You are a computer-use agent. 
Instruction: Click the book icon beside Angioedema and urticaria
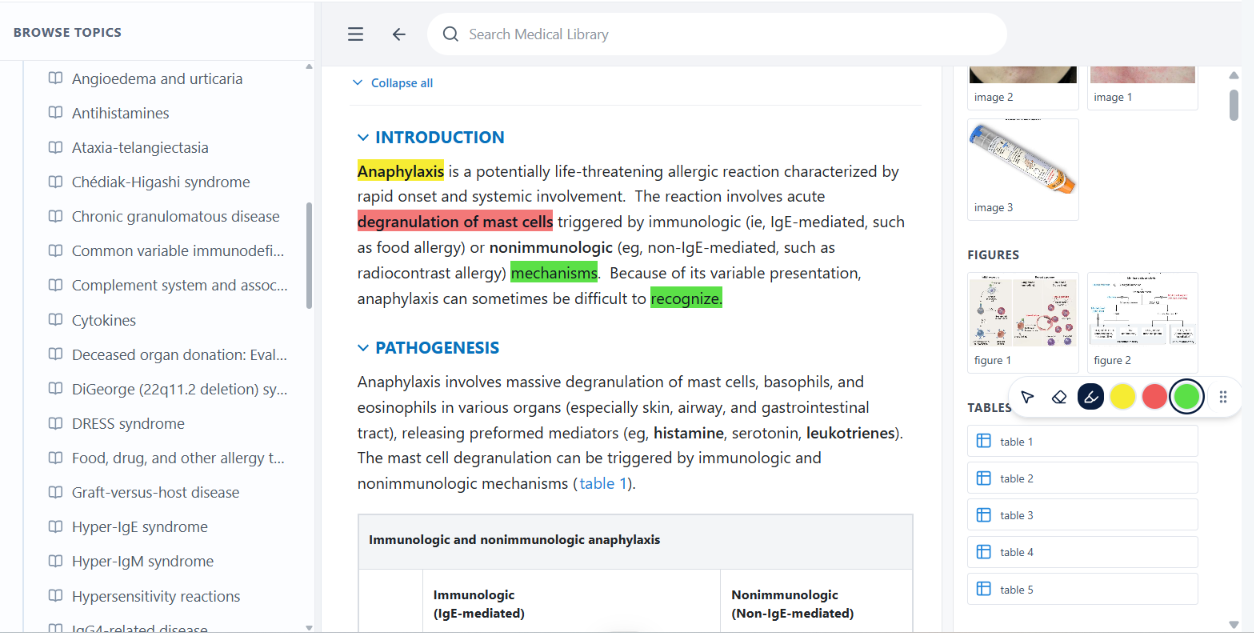click(56, 78)
